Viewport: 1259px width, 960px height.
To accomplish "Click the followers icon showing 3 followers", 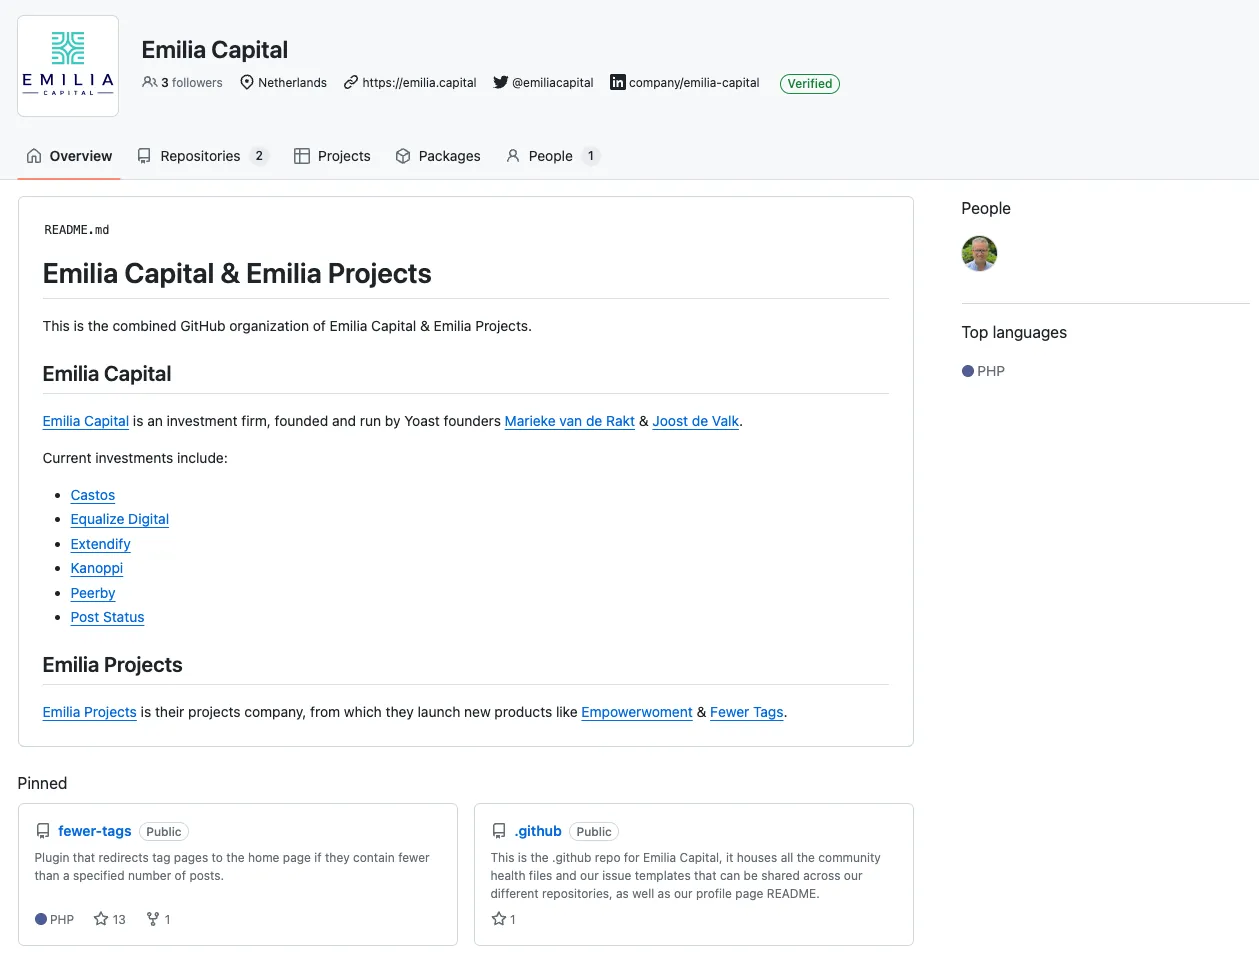I will [x=148, y=83].
